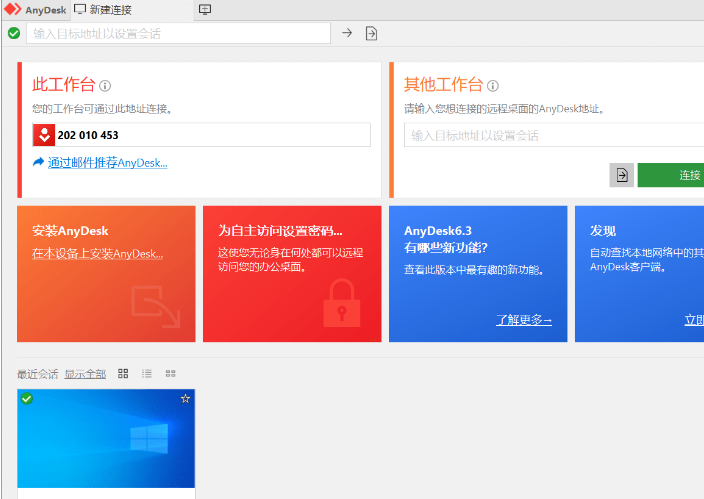Viewport: 704px width, 499px height.
Task: Switch recent sessions to small tile view
Action: pyautogui.click(x=171, y=373)
